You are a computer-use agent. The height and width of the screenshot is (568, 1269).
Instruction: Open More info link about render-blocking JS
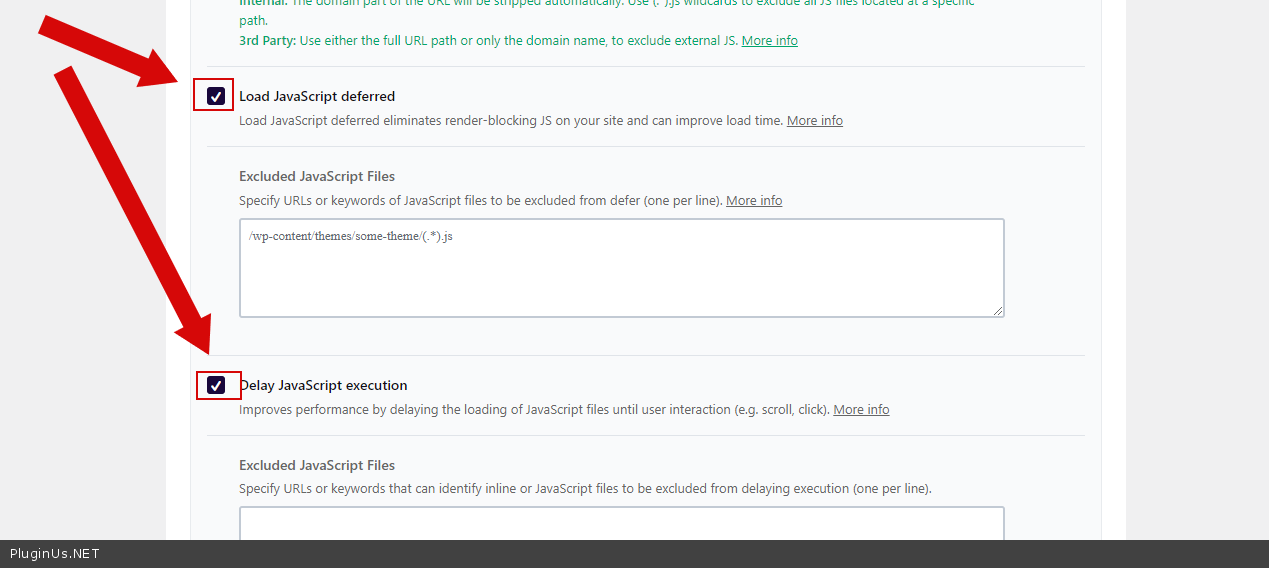(x=814, y=121)
